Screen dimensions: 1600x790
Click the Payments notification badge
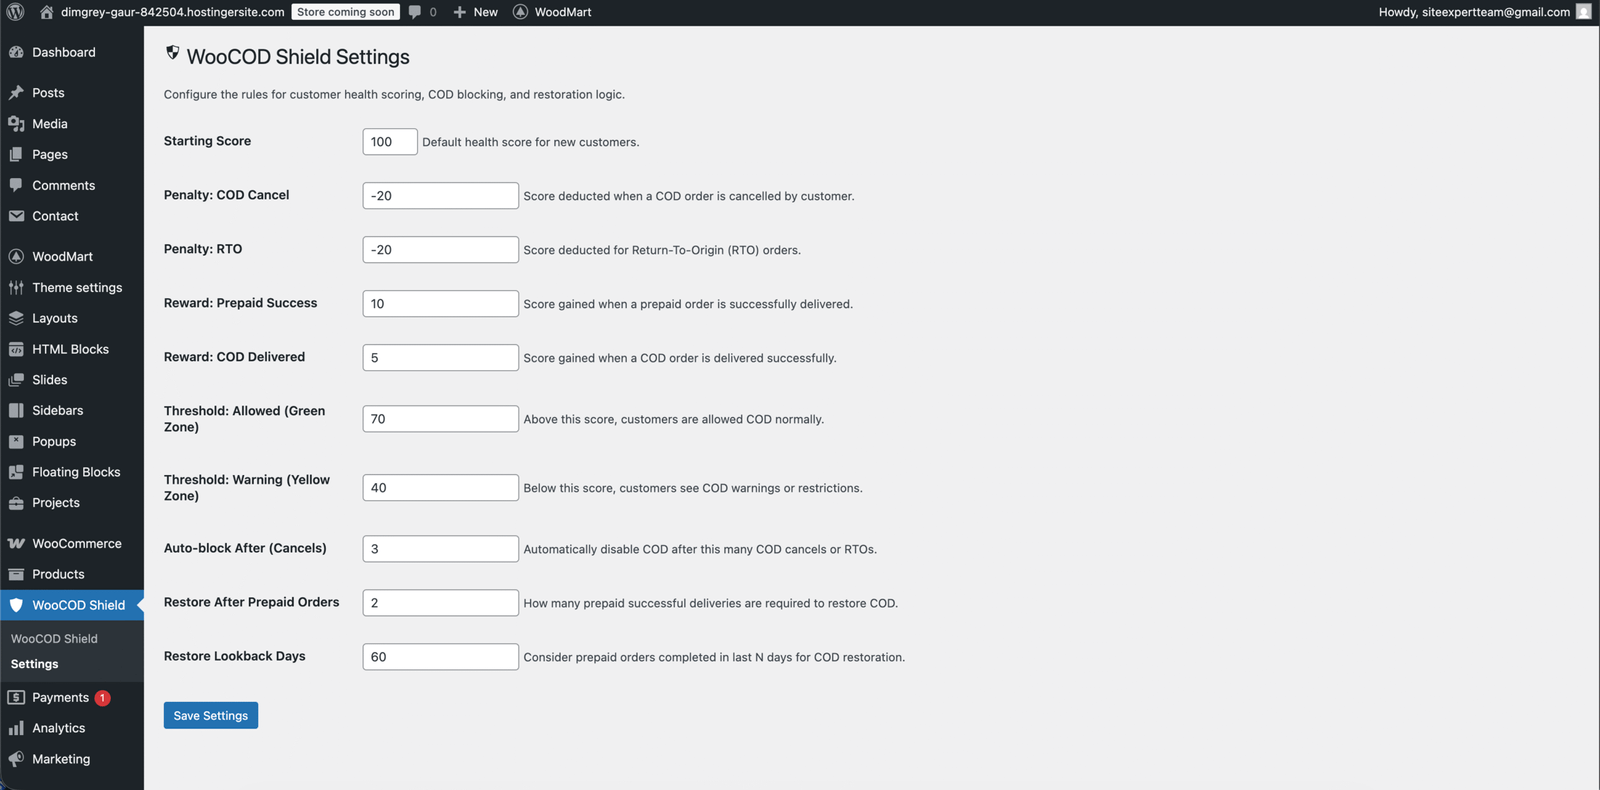pos(102,698)
